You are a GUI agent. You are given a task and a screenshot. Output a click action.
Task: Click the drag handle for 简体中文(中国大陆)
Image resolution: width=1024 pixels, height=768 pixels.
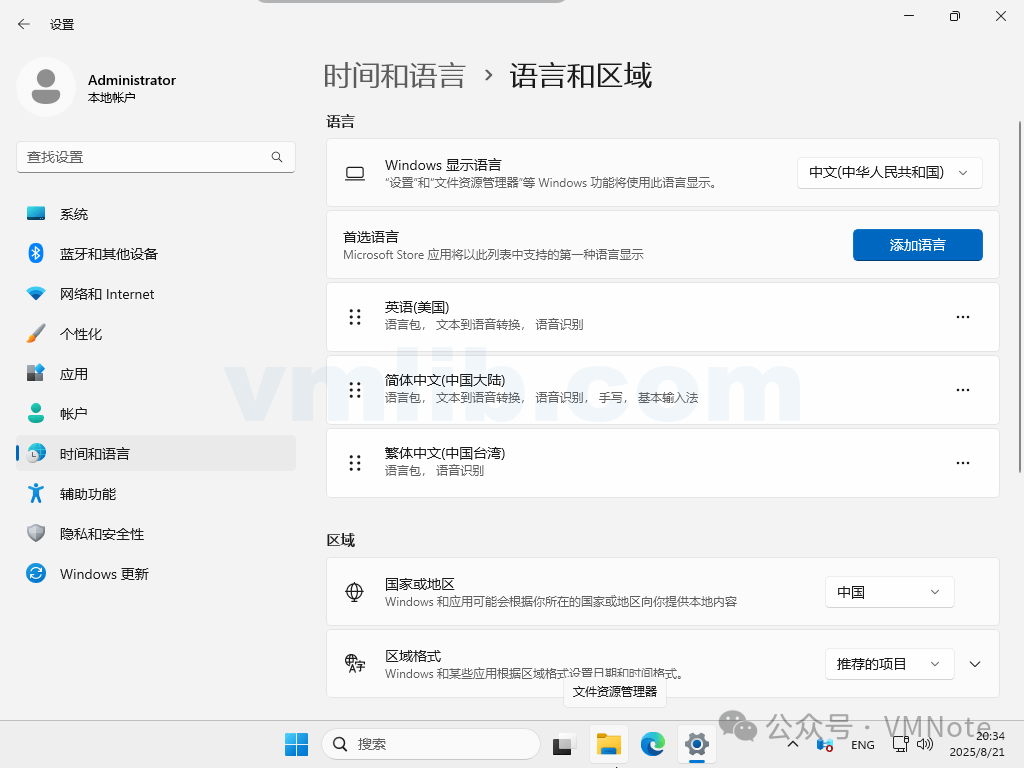click(355, 390)
